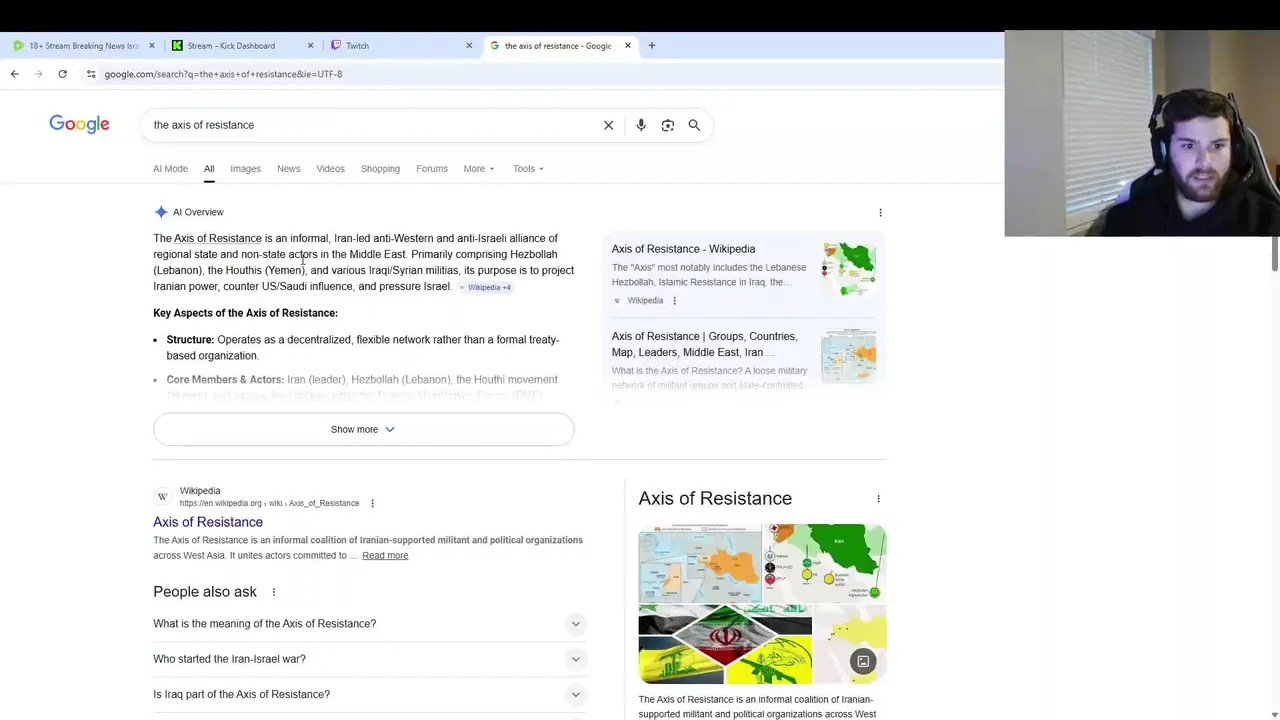Close the Kick Dashboard tab
Viewport: 1280px width, 720px height.
point(310,45)
